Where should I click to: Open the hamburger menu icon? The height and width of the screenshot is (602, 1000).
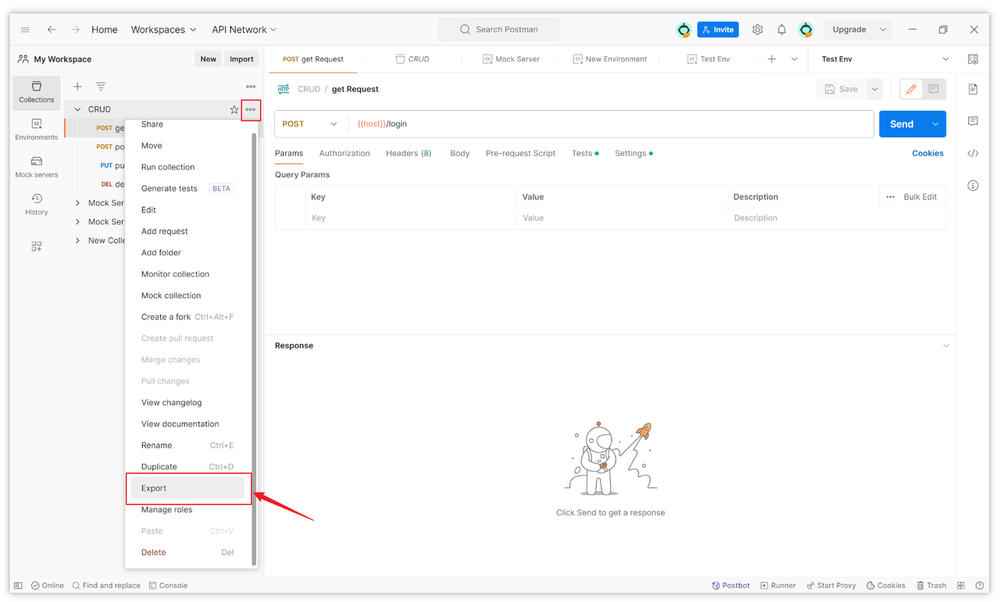click(x=25, y=29)
